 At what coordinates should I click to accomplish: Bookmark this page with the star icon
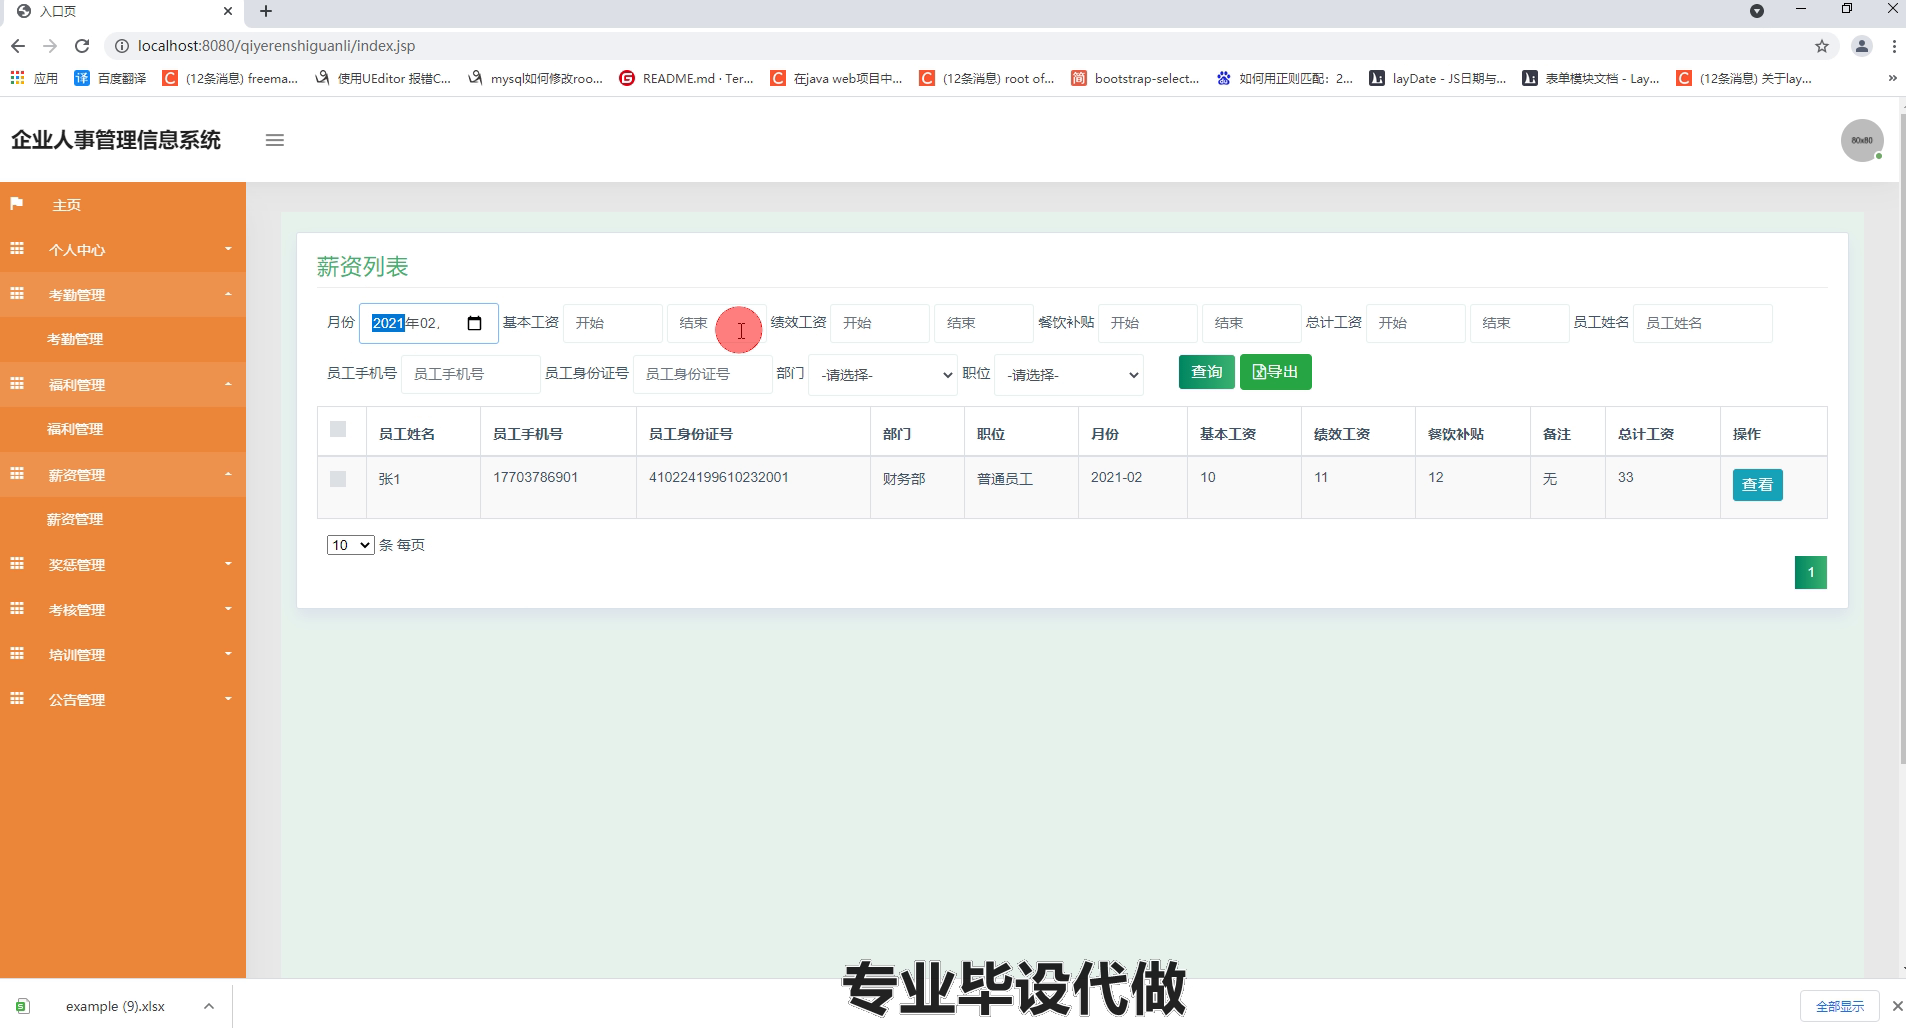coord(1822,46)
